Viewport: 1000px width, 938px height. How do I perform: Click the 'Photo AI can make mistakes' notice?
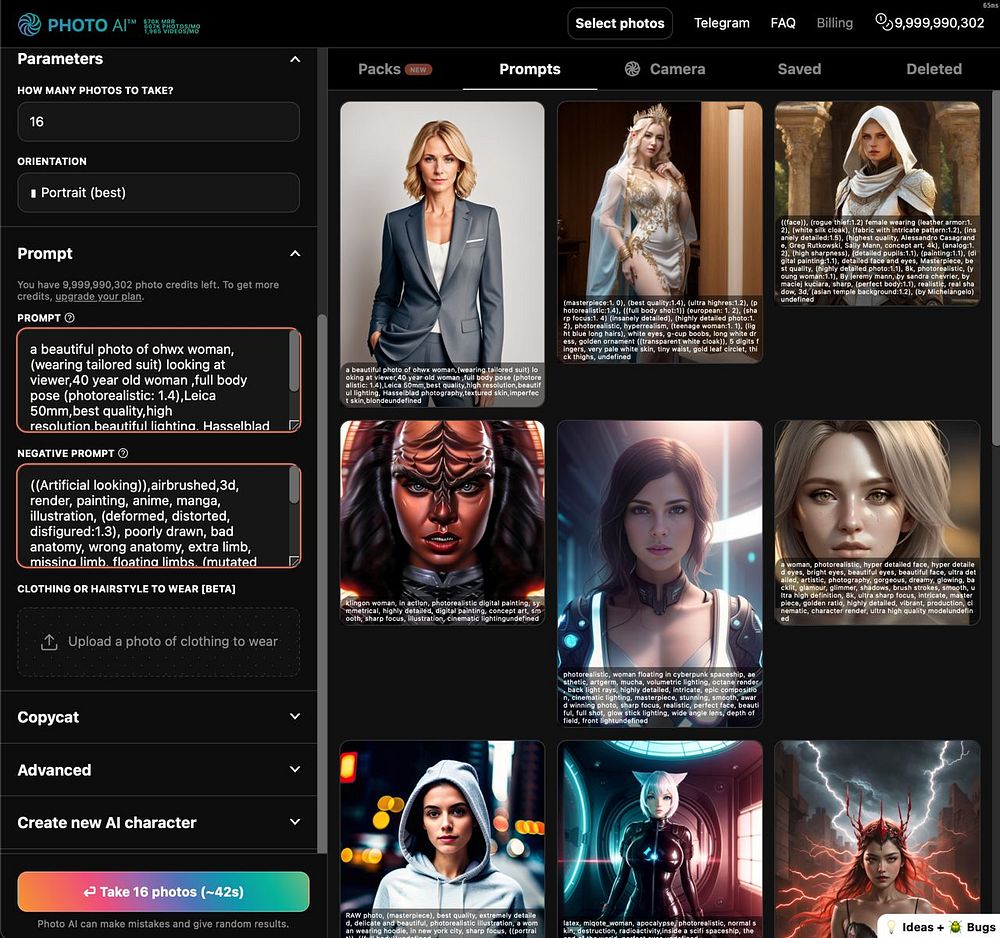click(x=163, y=923)
